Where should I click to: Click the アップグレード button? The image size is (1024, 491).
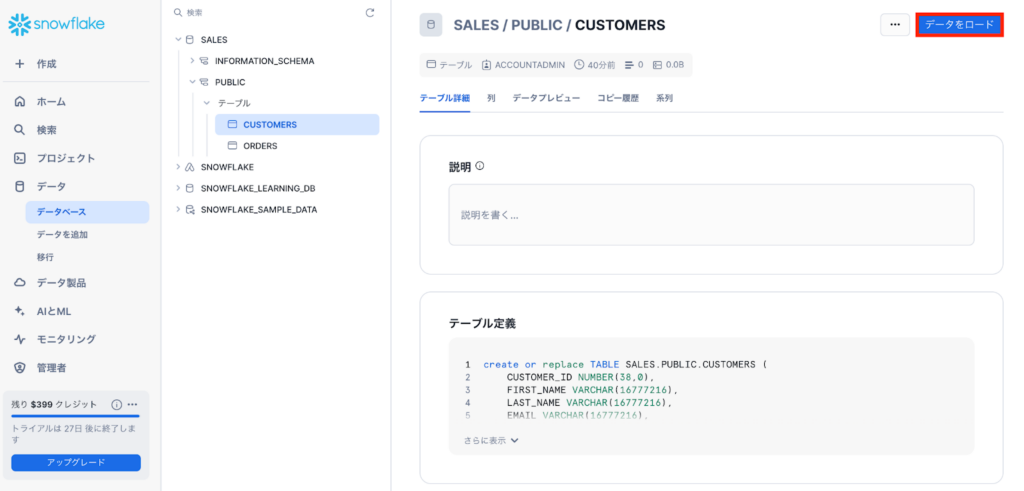(x=76, y=463)
